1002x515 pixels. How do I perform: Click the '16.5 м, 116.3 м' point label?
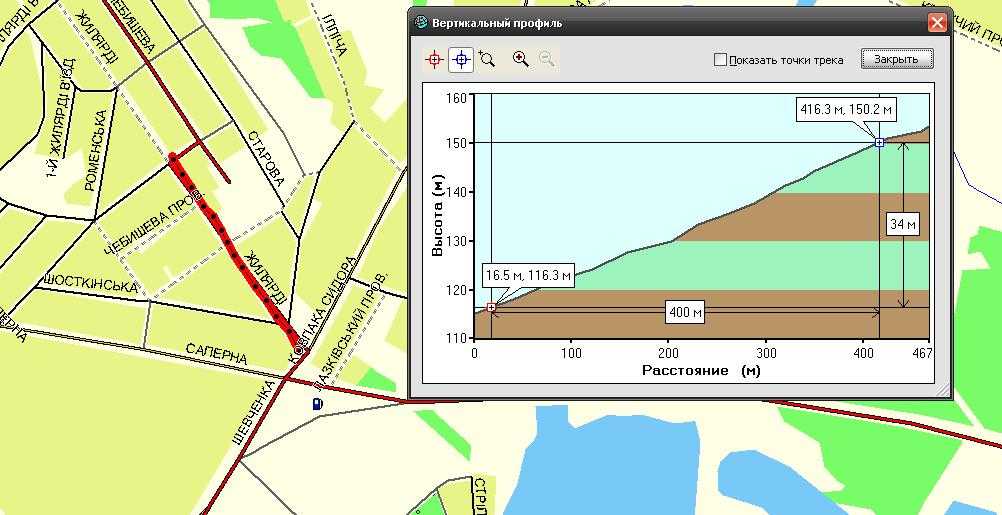click(527, 275)
